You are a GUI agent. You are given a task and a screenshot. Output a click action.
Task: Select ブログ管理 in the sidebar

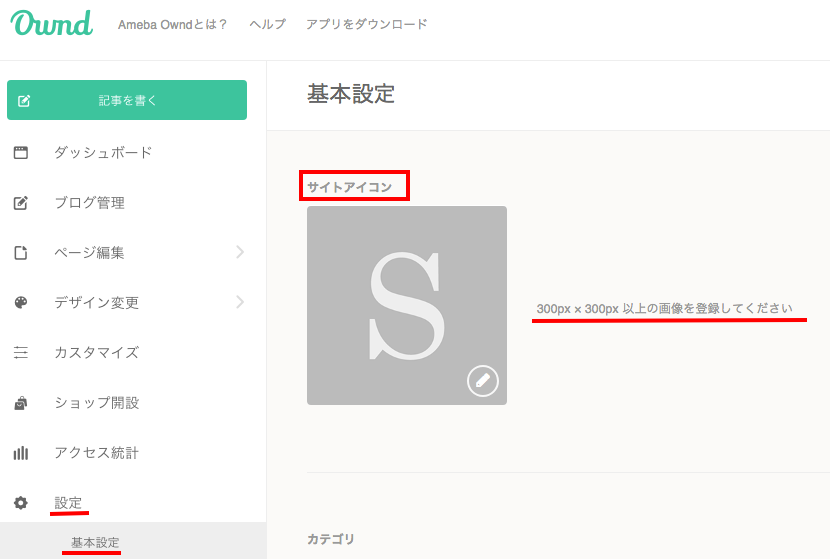point(89,203)
